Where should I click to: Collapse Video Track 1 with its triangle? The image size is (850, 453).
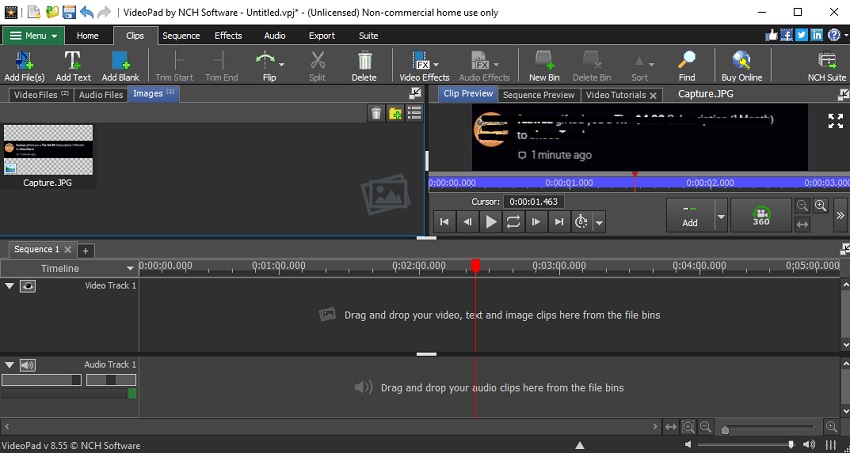9,286
